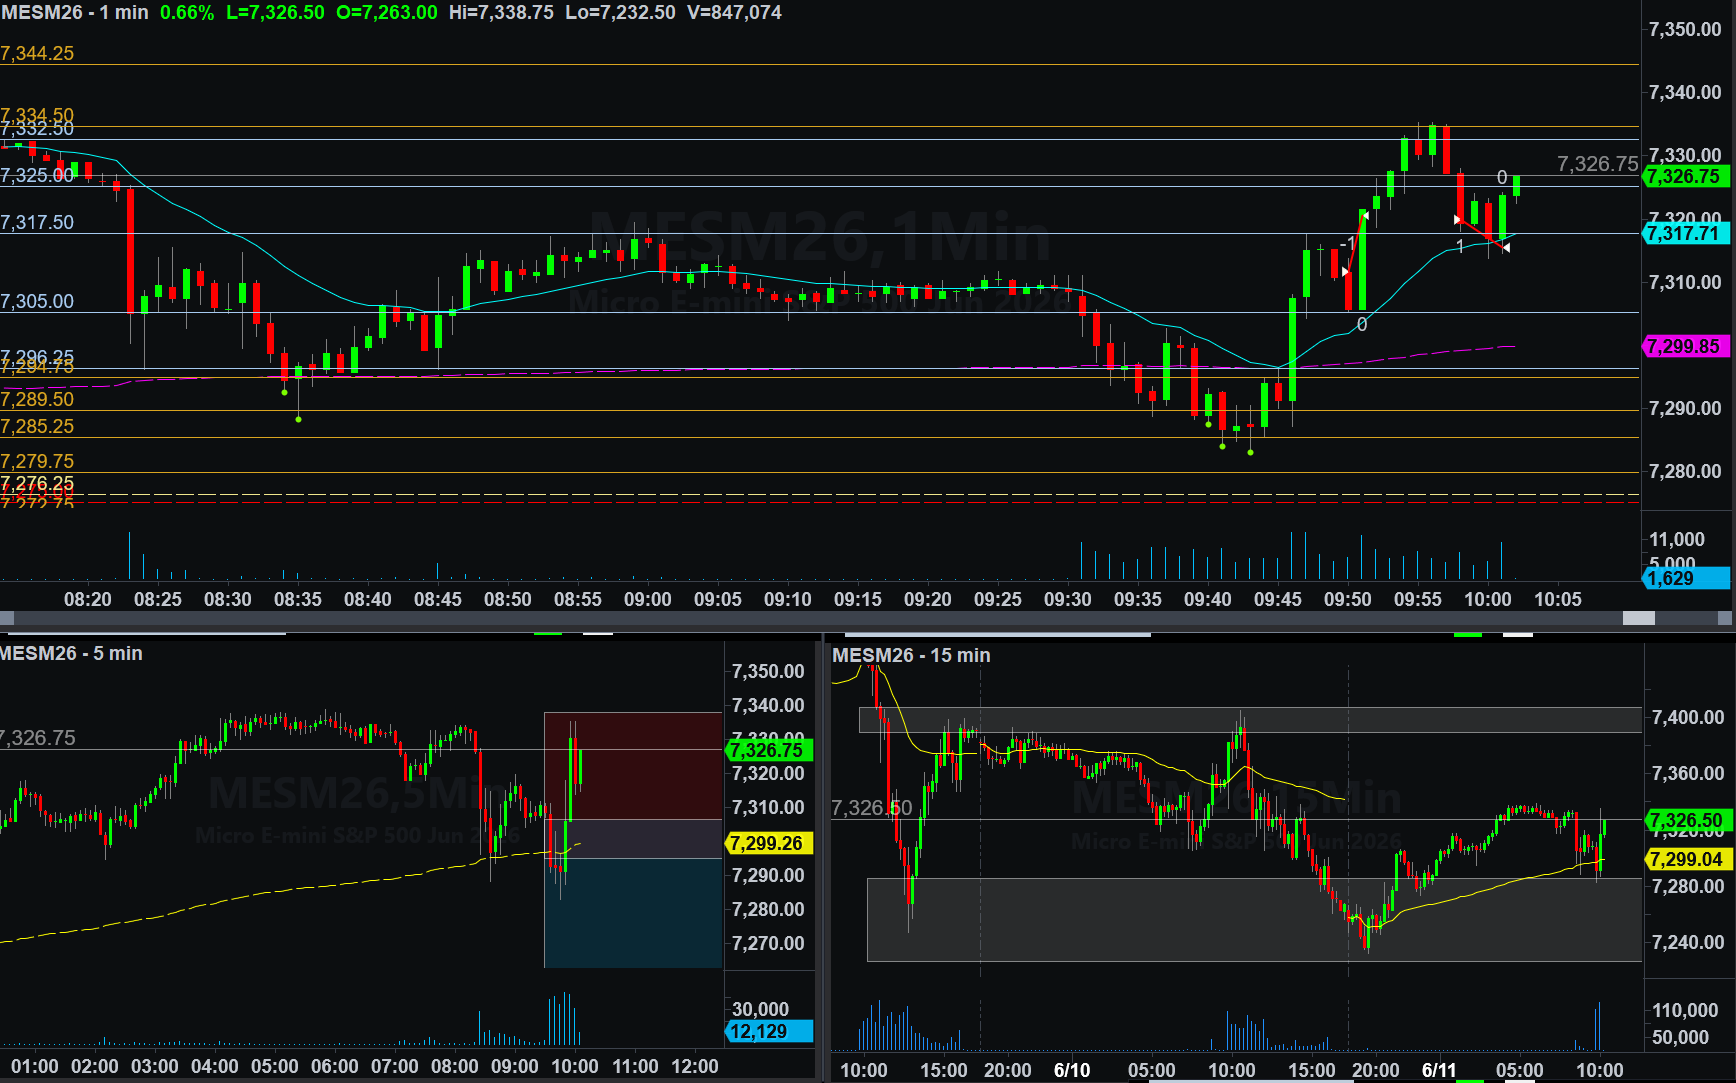Click the 30,000 volume label on 5 min chart

(x=760, y=1010)
